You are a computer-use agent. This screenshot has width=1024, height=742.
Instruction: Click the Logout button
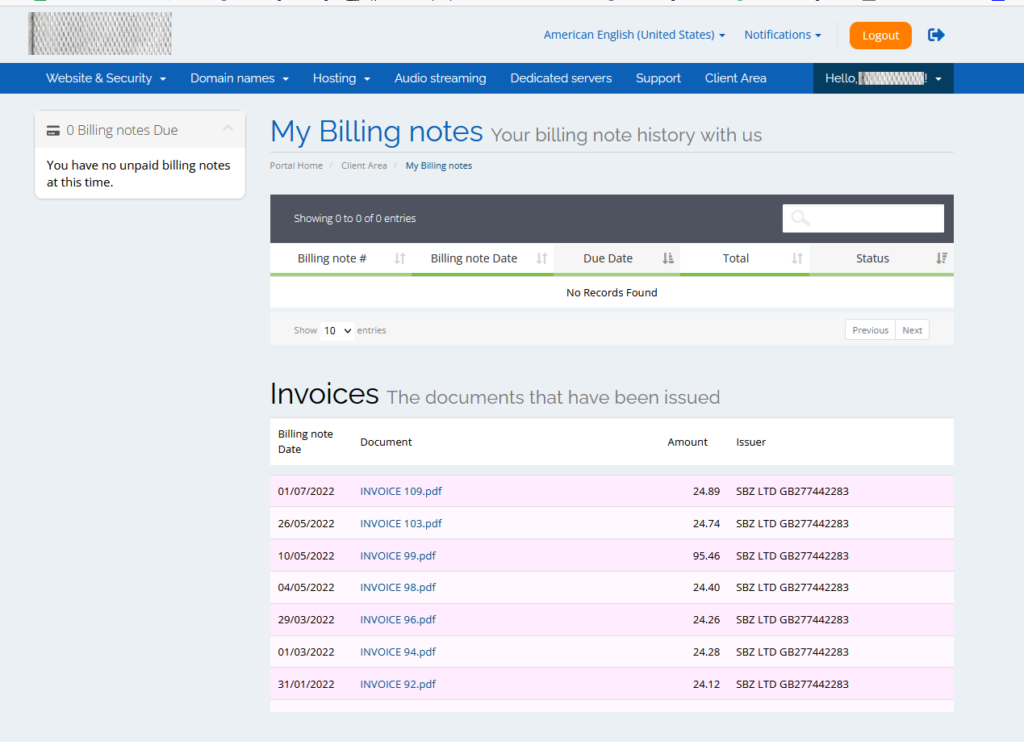pyautogui.click(x=880, y=34)
